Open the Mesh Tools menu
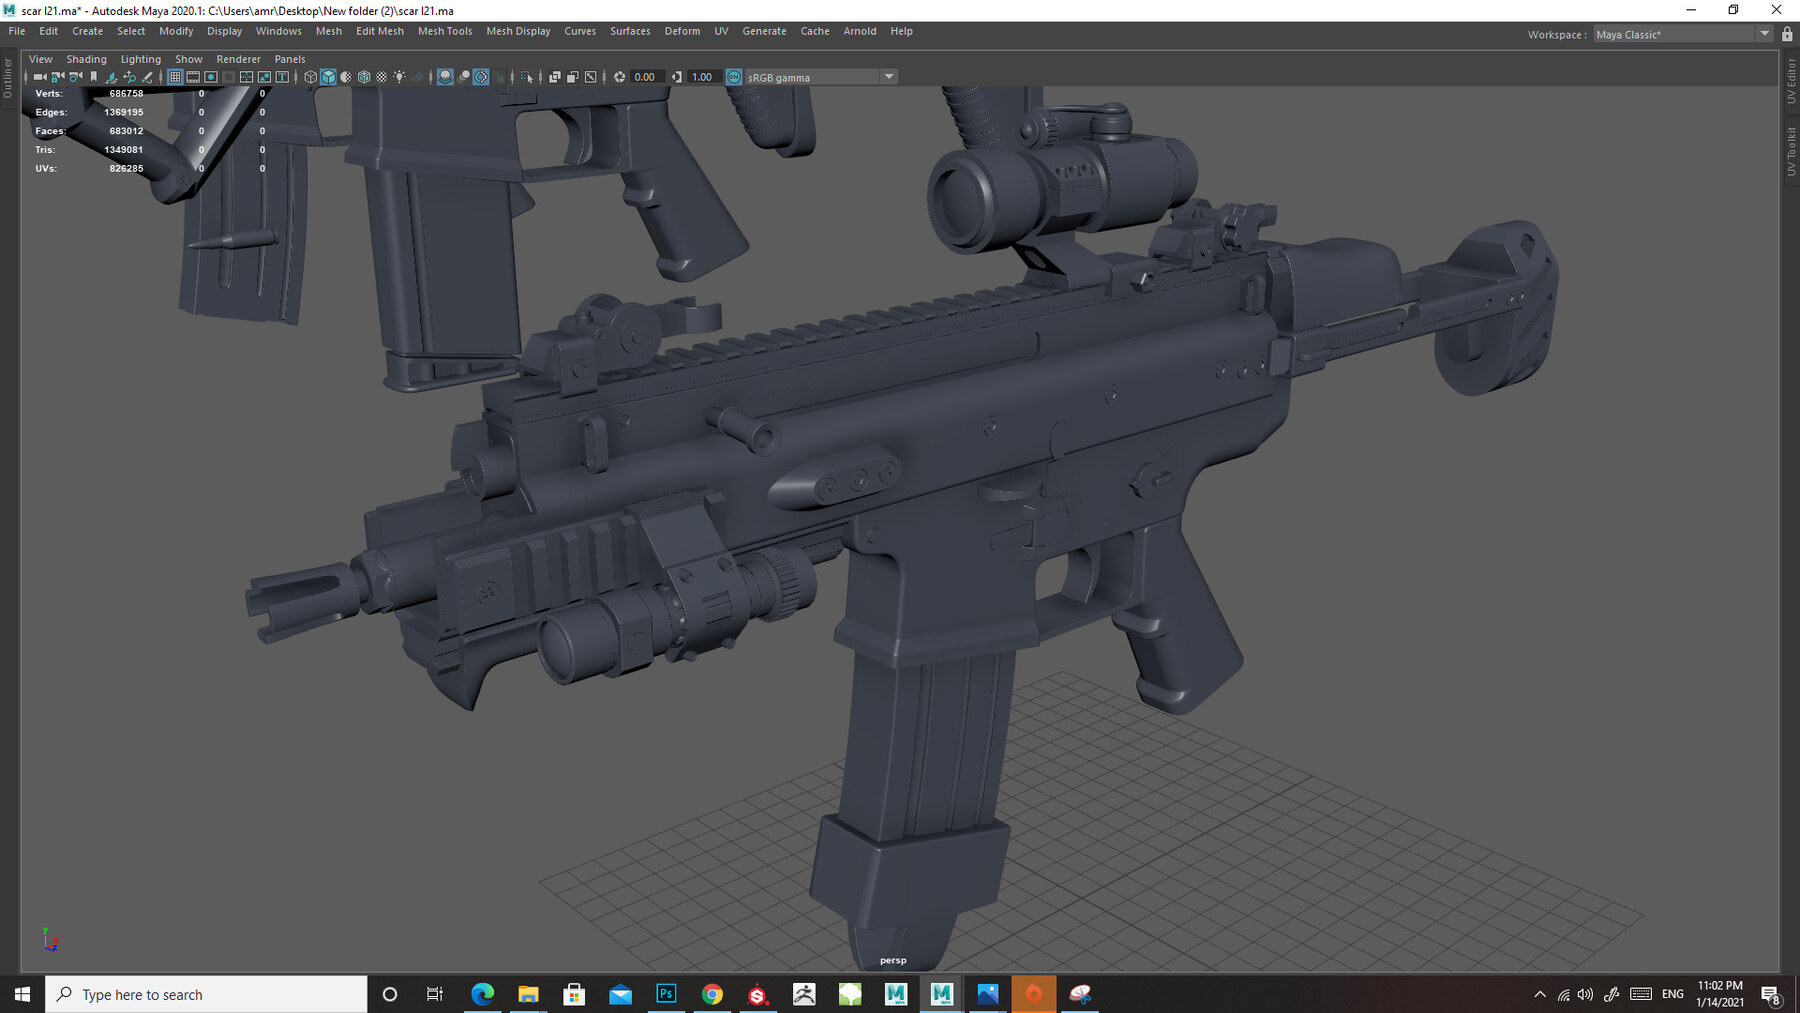The height and width of the screenshot is (1013, 1800). pos(445,31)
